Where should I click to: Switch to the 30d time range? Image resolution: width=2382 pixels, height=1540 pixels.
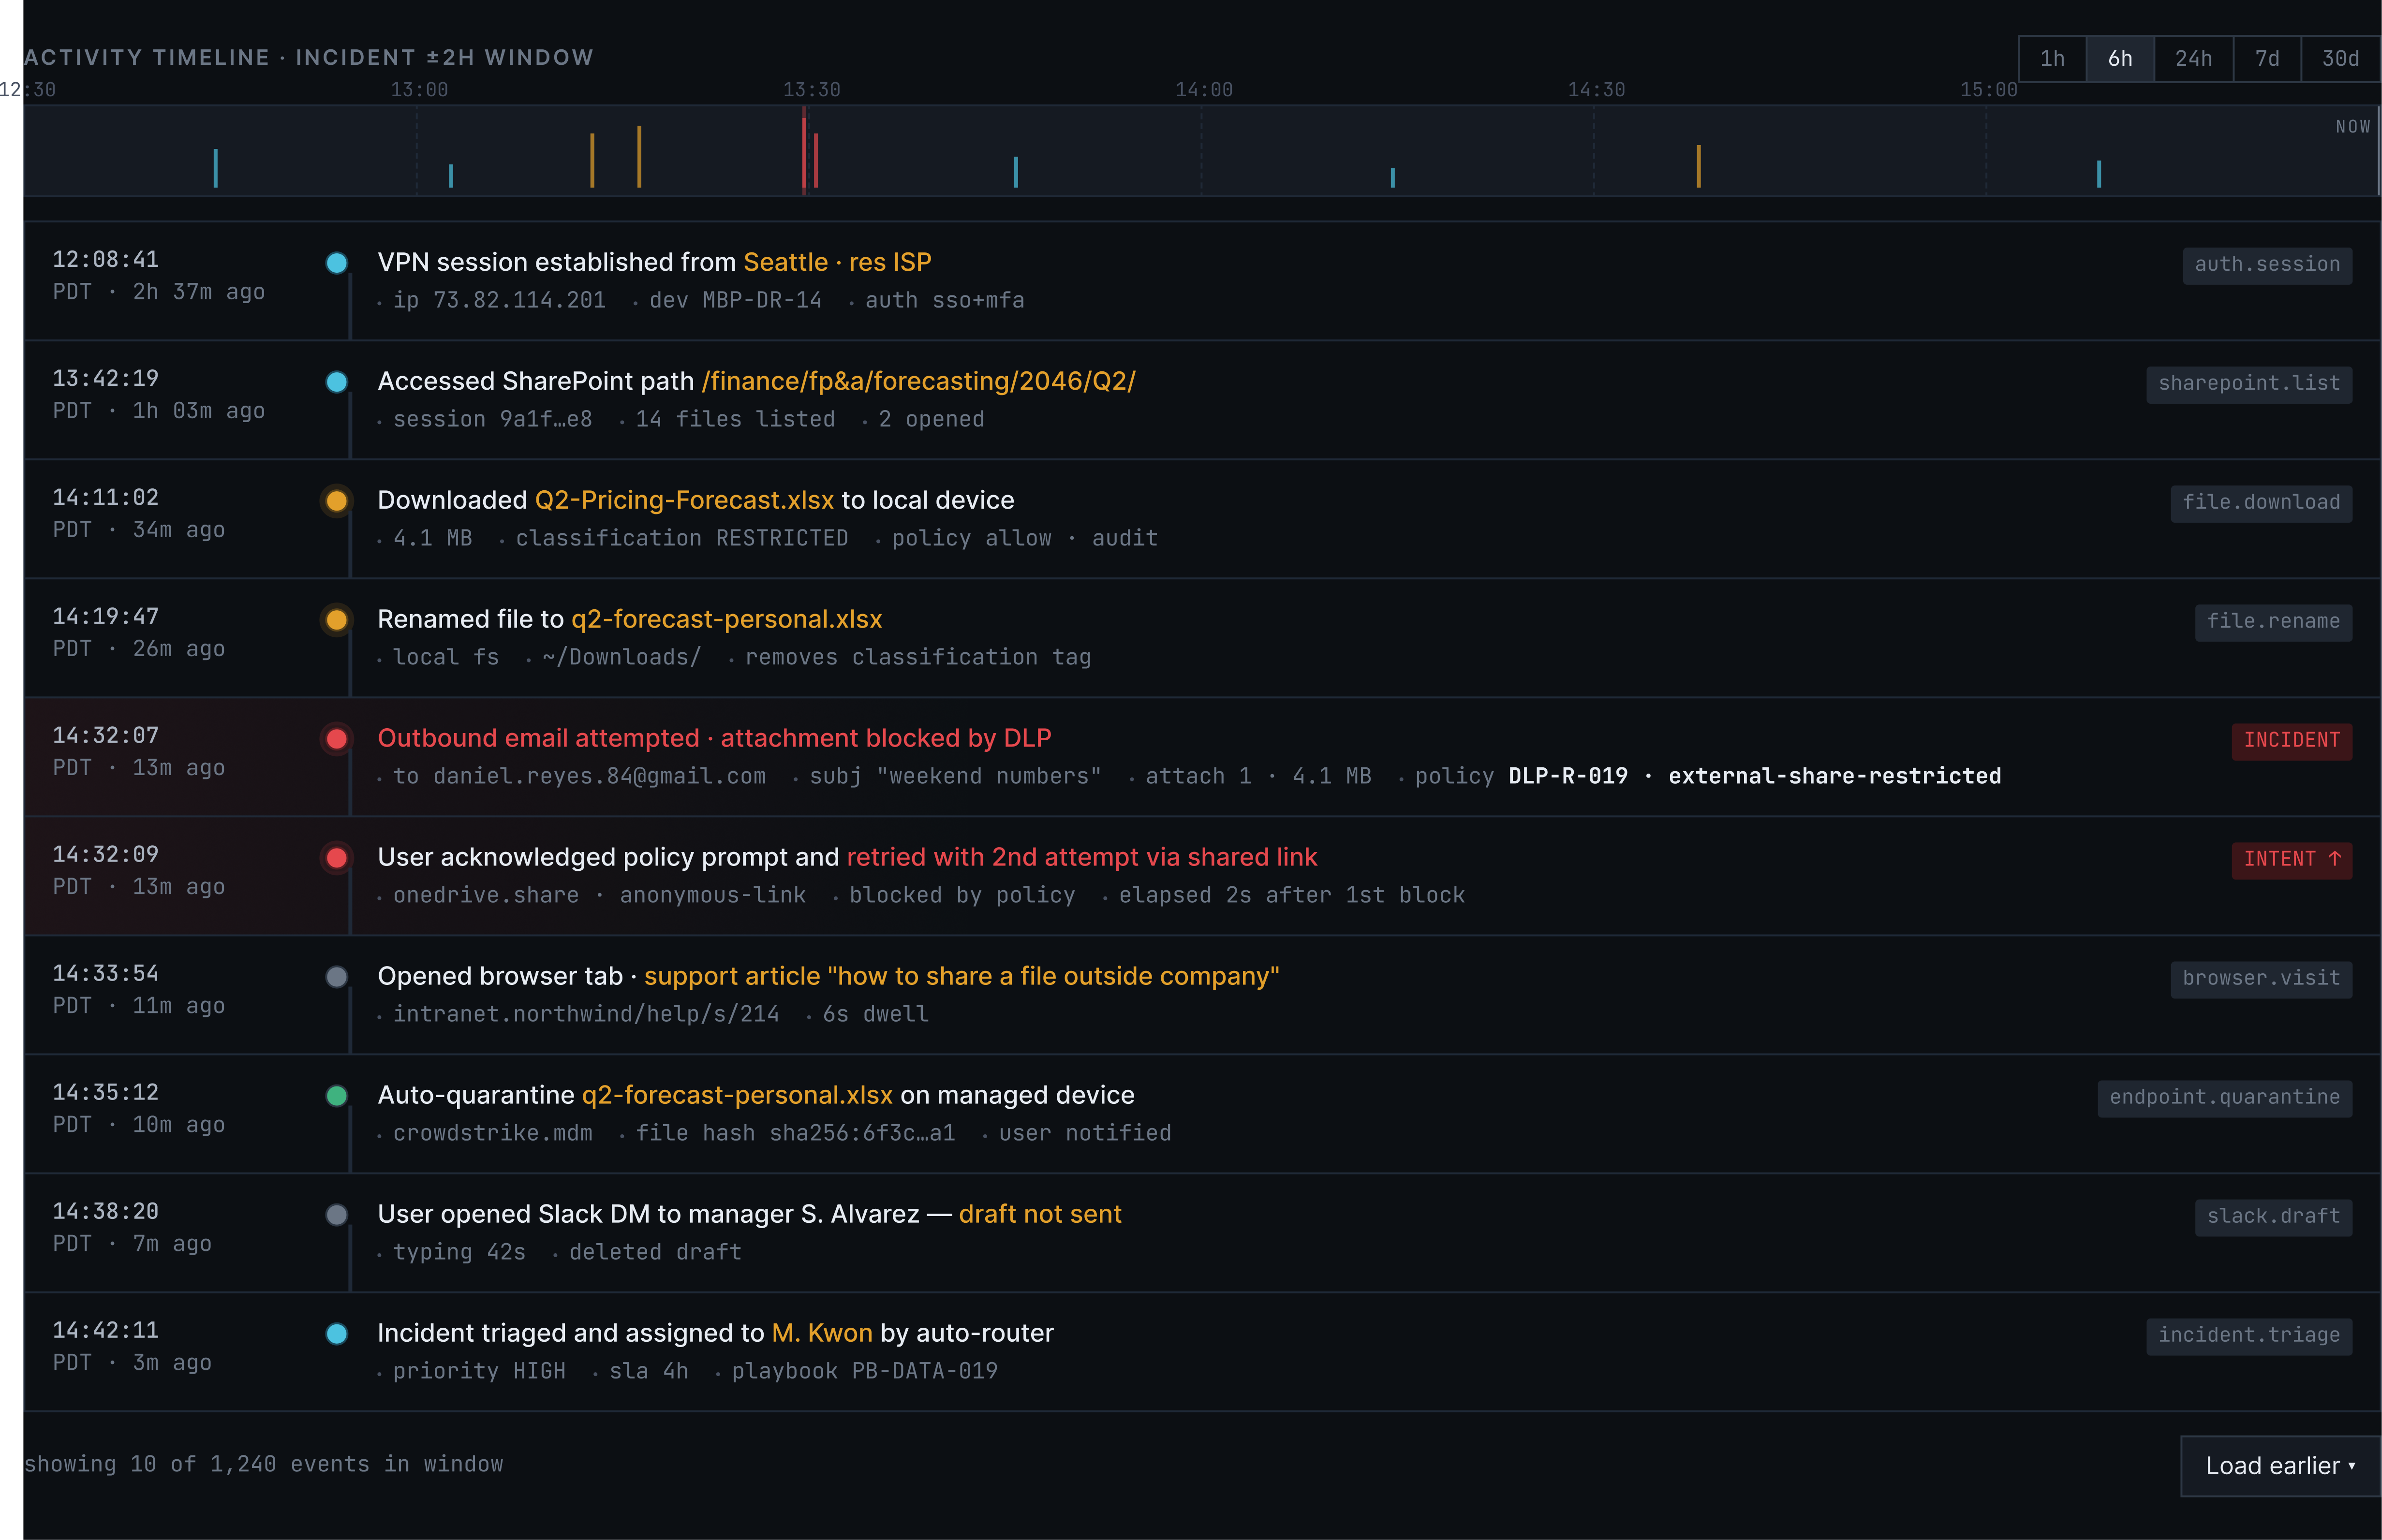[2340, 59]
